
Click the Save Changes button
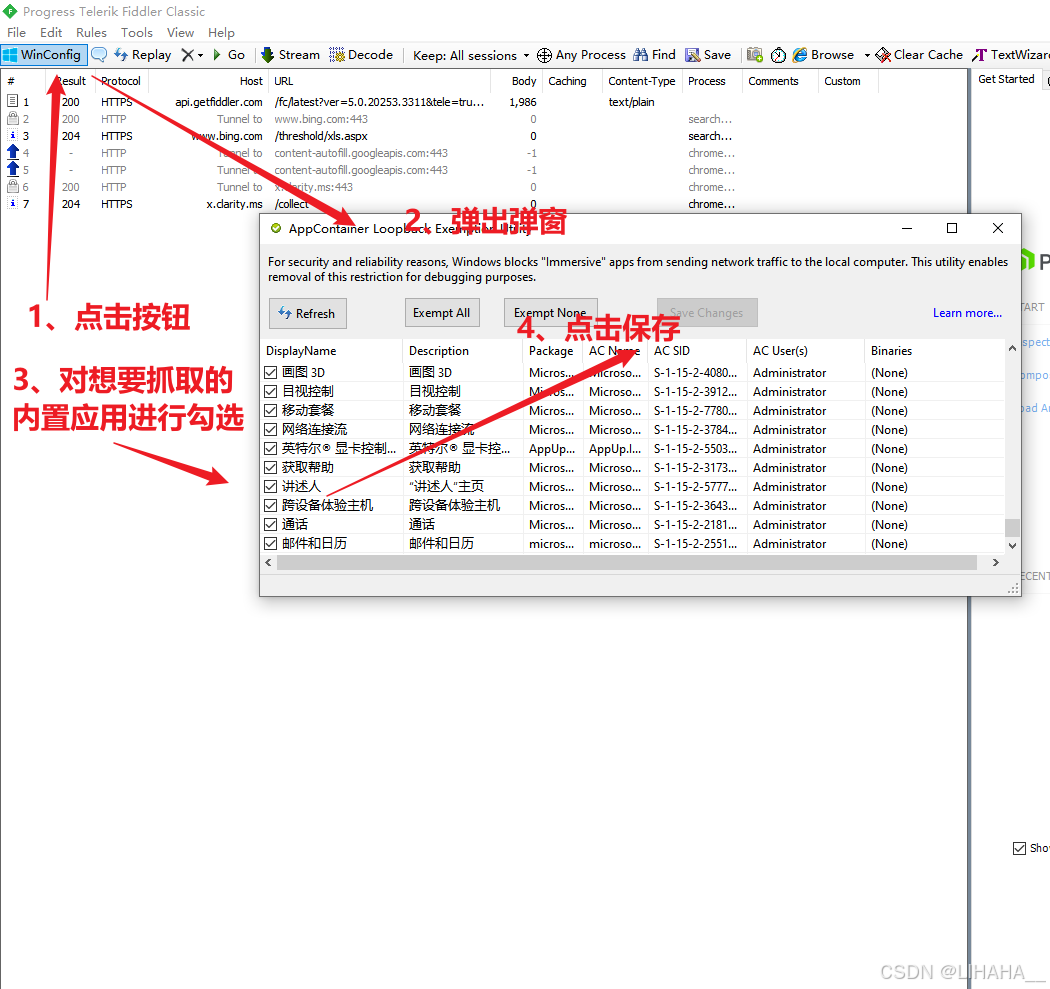[x=707, y=313]
